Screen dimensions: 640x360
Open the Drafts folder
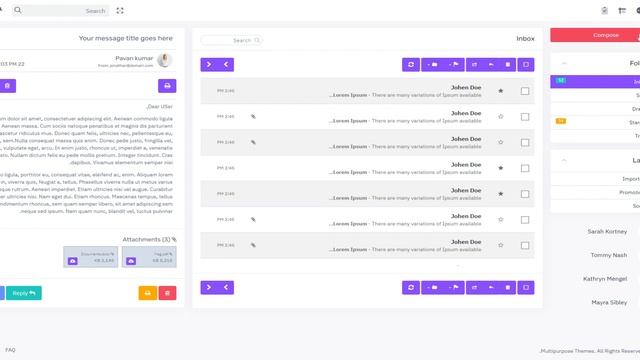[595, 109]
